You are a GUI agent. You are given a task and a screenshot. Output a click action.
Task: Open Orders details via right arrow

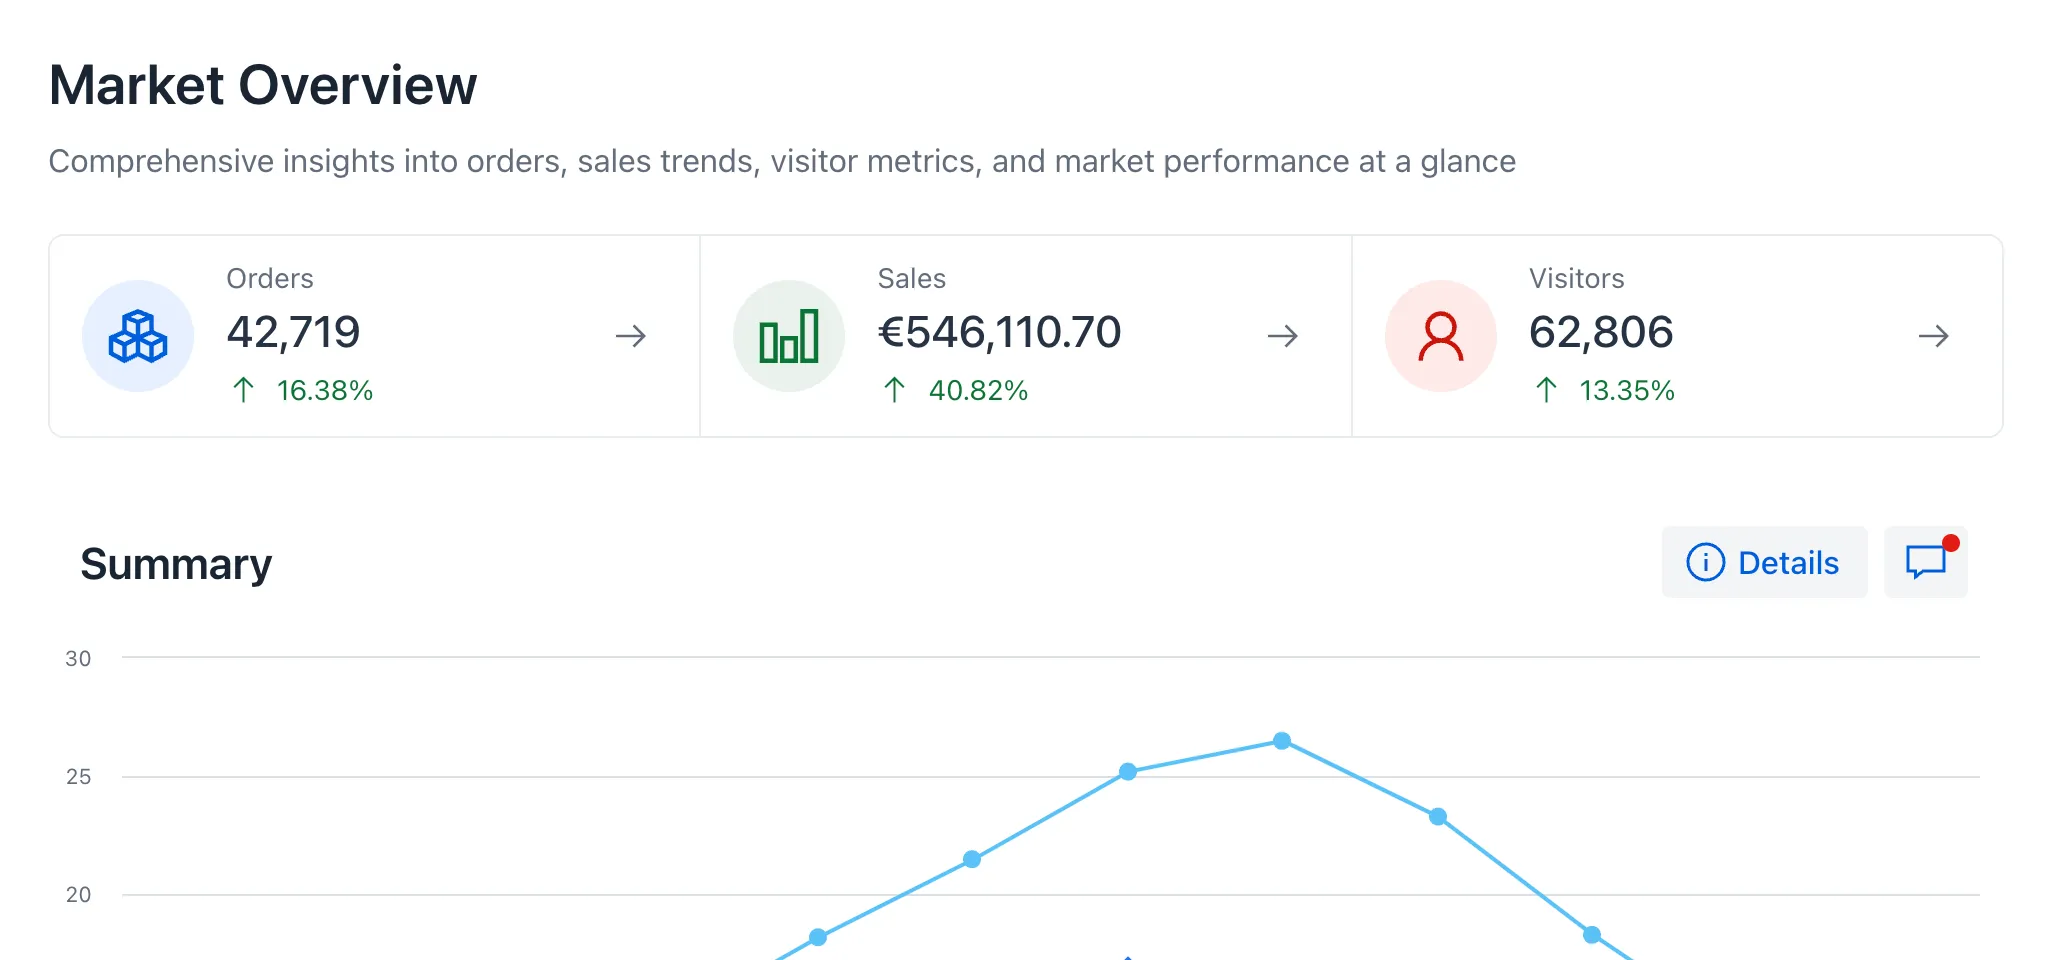click(x=631, y=336)
